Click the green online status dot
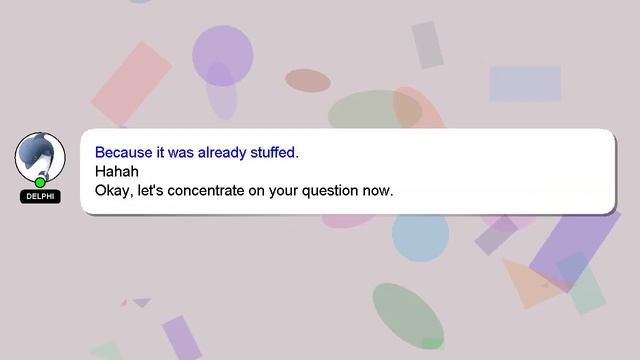640x360 pixels. (40, 182)
